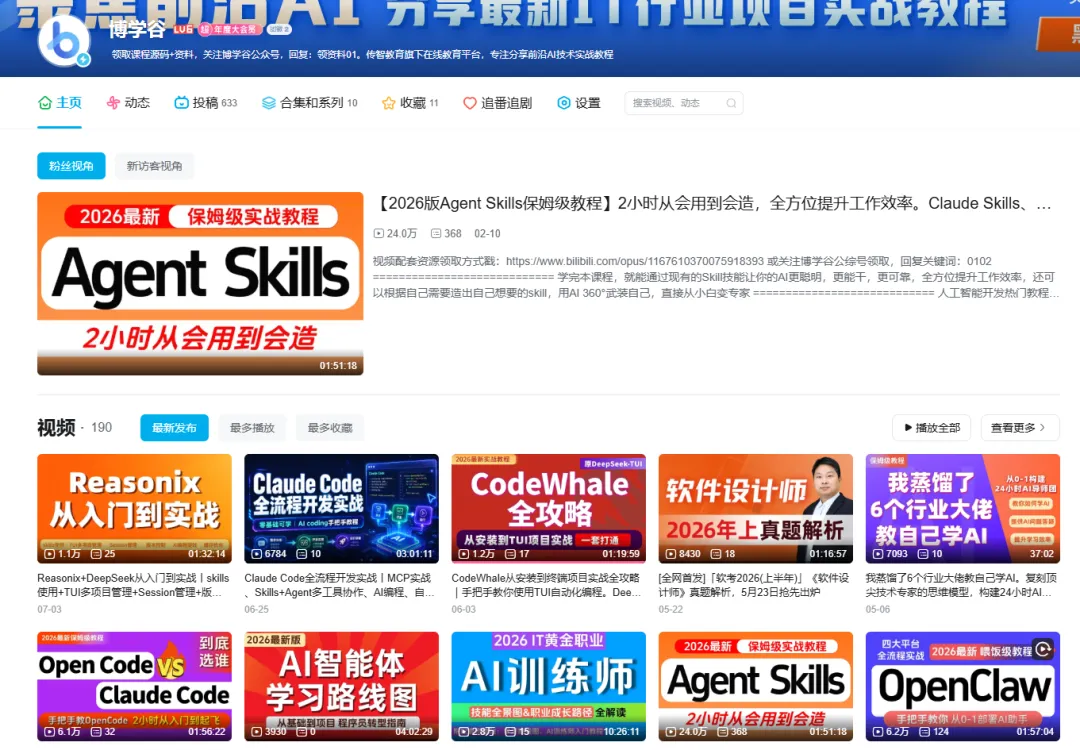Open the AI训练师 thumbnail
Screen dimensions: 1080x750
pyautogui.click(x=548, y=686)
